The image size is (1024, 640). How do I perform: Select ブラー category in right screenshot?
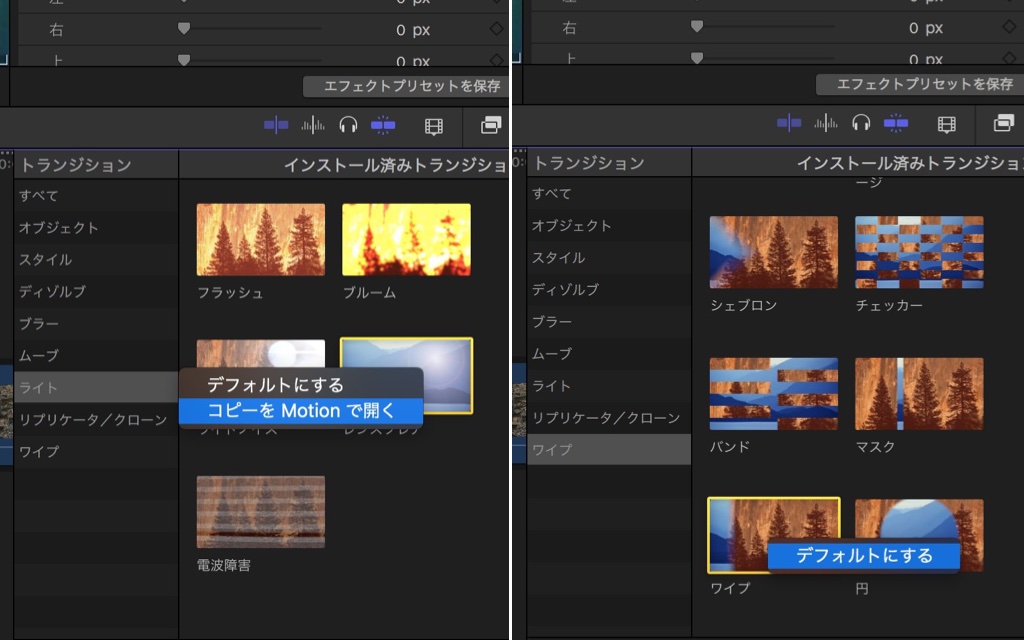click(x=609, y=321)
